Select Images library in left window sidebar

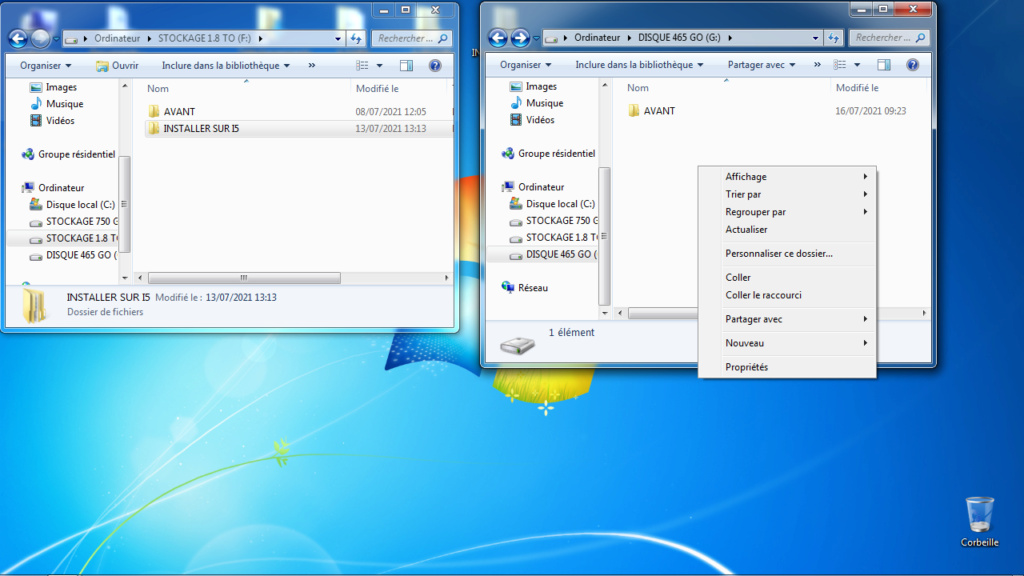[54, 87]
